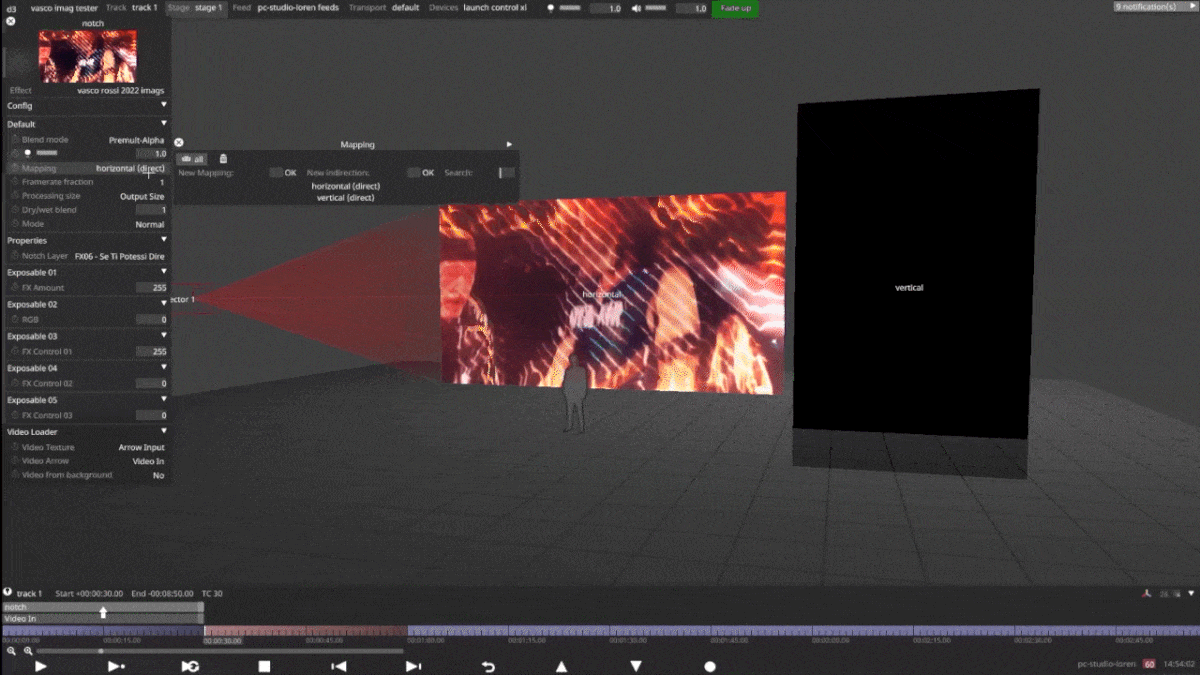
Task: Expand the Mapping popup arrow at top right
Action: tap(509, 145)
